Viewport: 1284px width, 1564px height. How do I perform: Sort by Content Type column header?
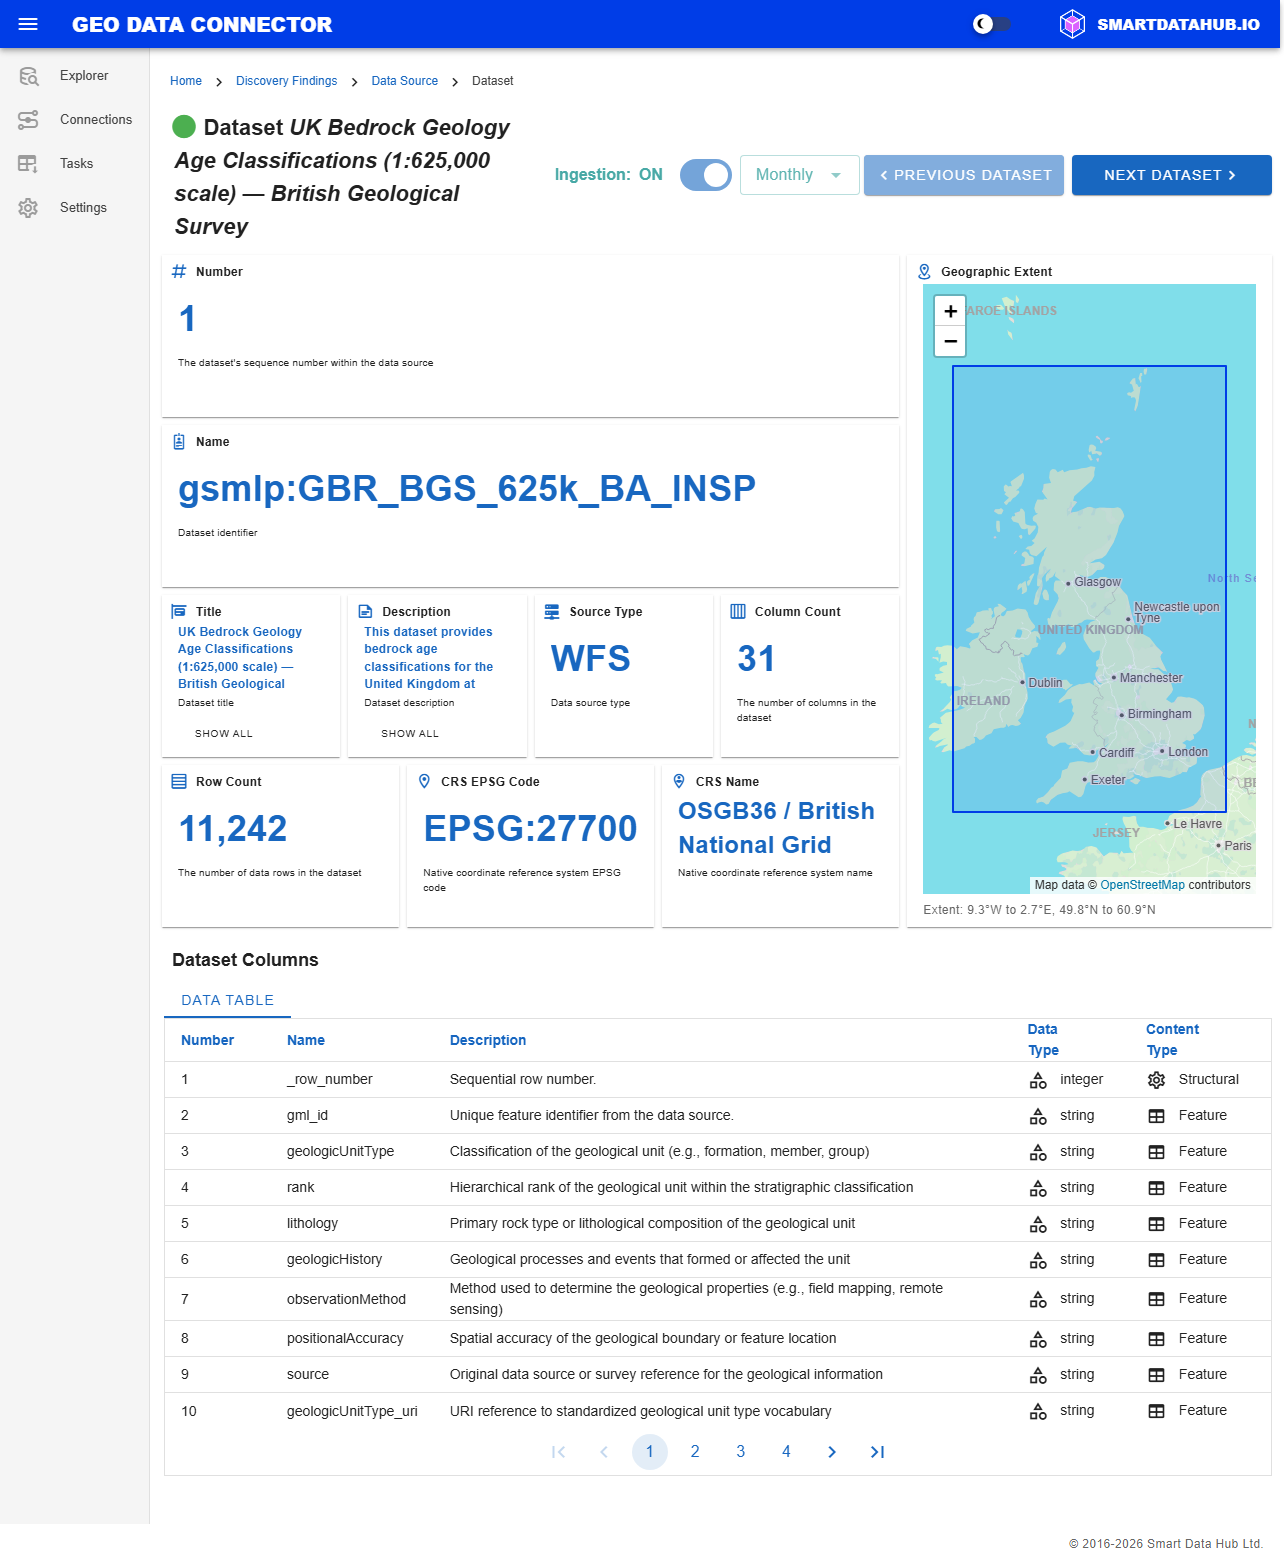click(1172, 1040)
